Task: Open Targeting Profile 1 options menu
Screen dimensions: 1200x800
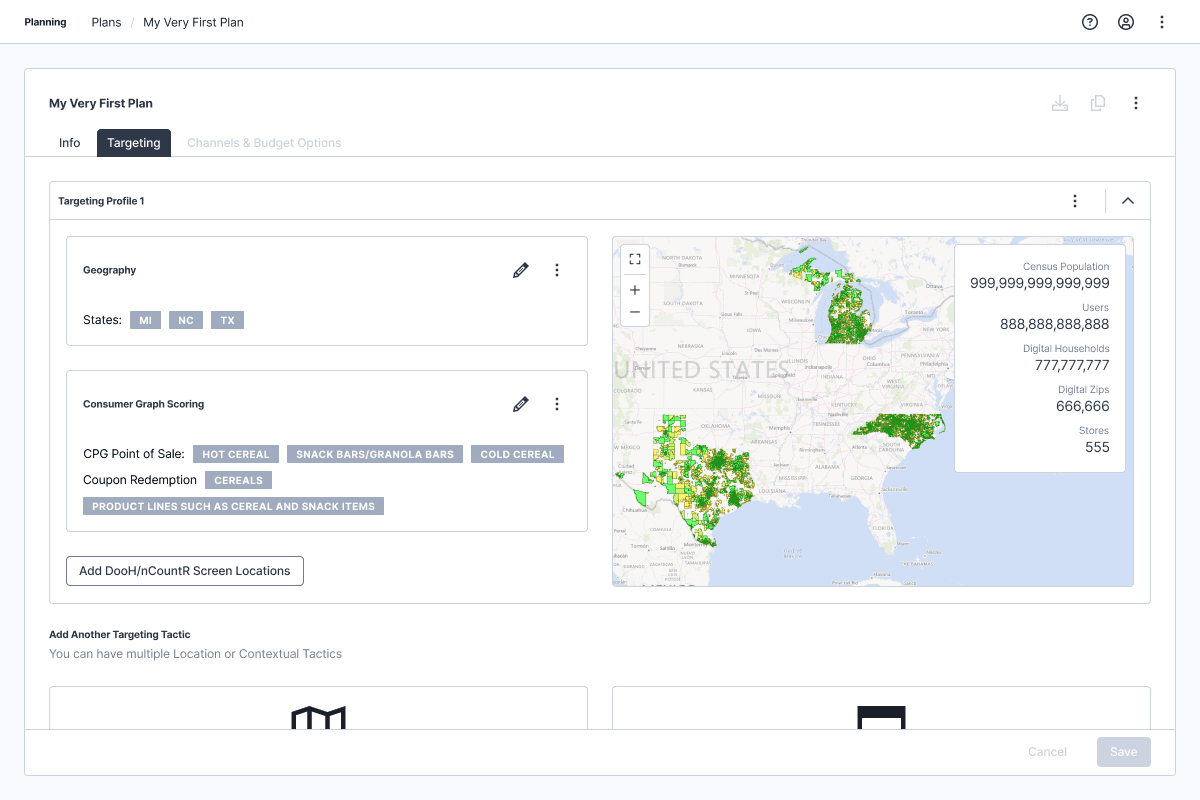Action: (x=1075, y=201)
